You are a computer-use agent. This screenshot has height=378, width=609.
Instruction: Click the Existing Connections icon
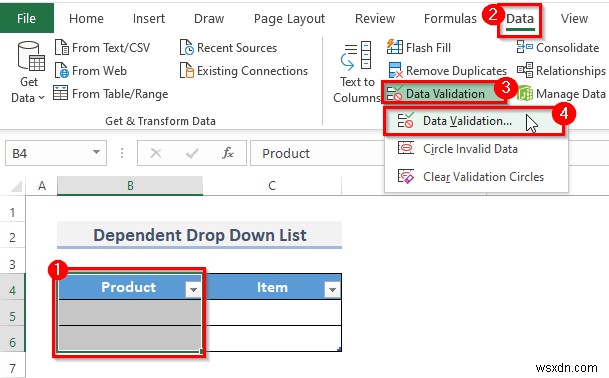coord(187,71)
